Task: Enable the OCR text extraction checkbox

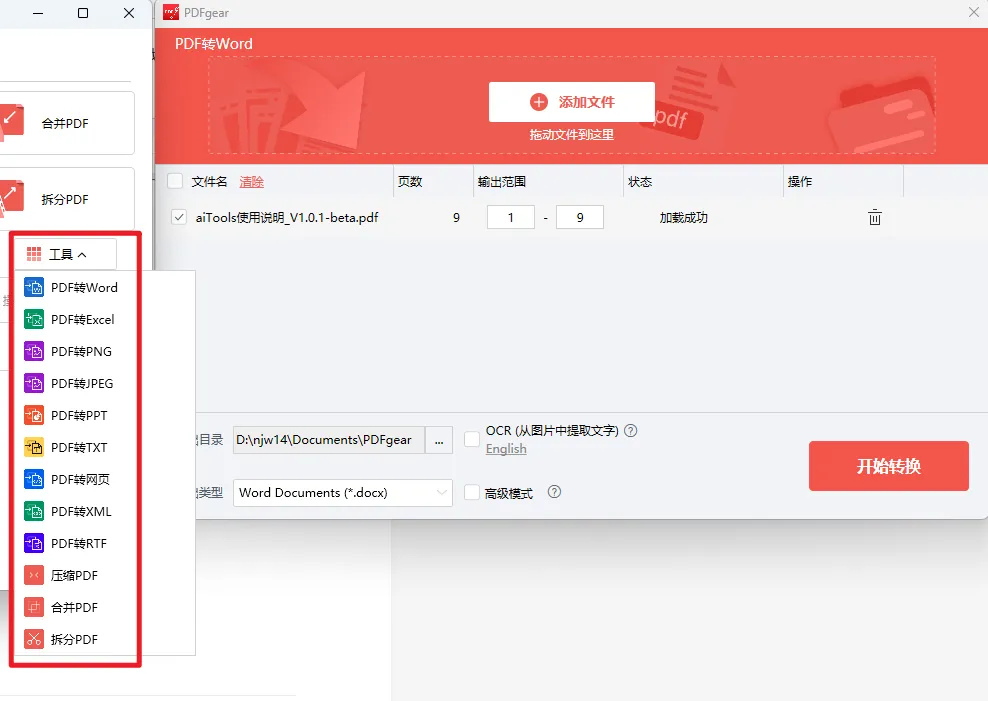Action: point(472,439)
